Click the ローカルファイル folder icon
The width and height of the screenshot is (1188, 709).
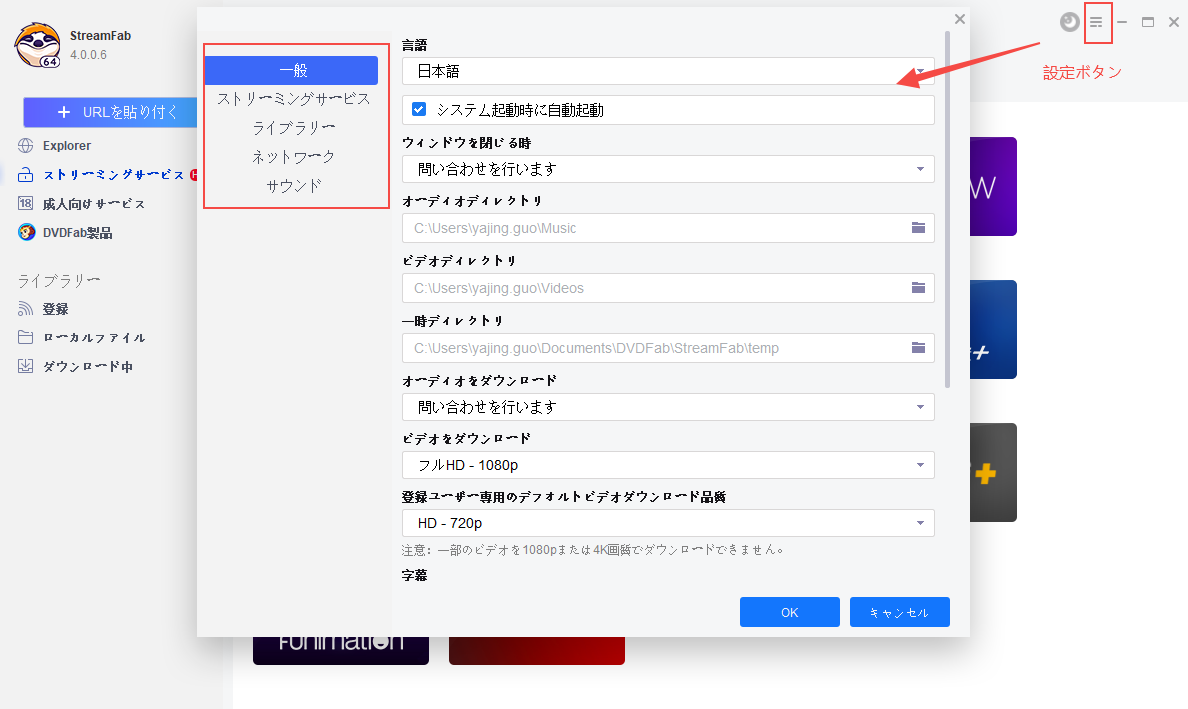coord(26,337)
